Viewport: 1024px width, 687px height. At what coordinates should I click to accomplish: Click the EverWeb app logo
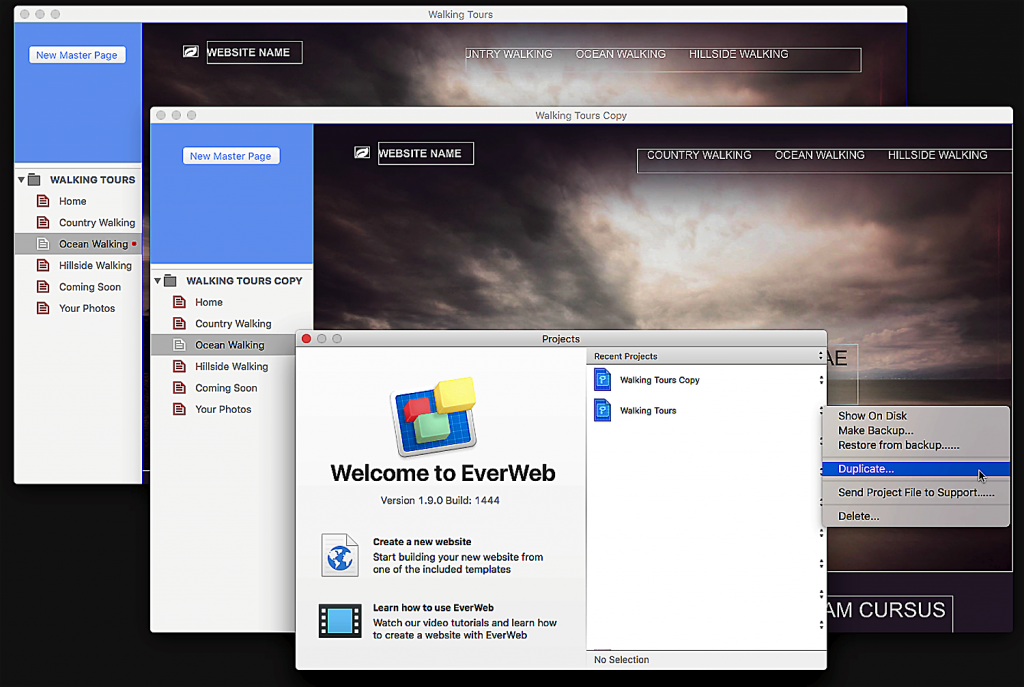coord(434,416)
